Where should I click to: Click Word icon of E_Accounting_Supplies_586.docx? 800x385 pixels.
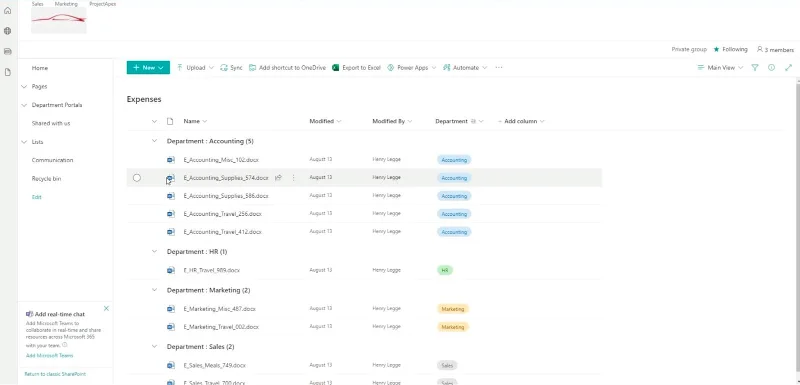pos(170,196)
